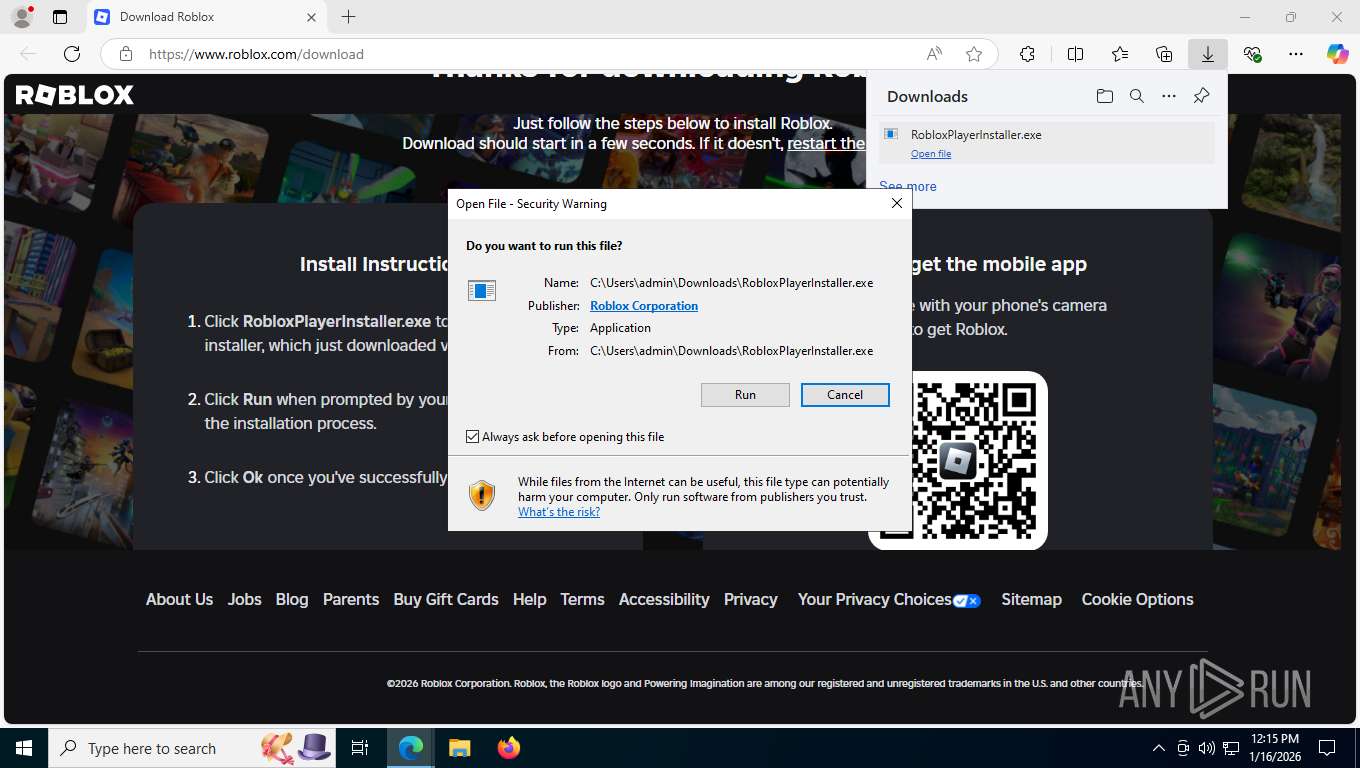Open the volume speaker tray icon
Screen dimensions: 1360x768
1207,748
